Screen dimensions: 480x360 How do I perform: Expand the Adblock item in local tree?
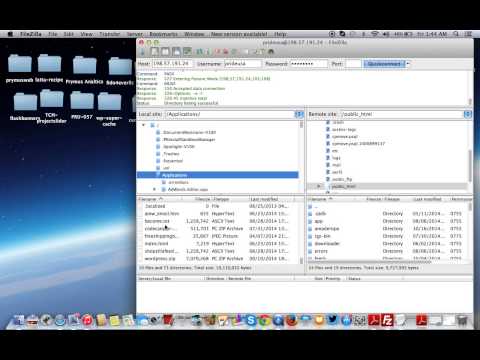pos(154,189)
